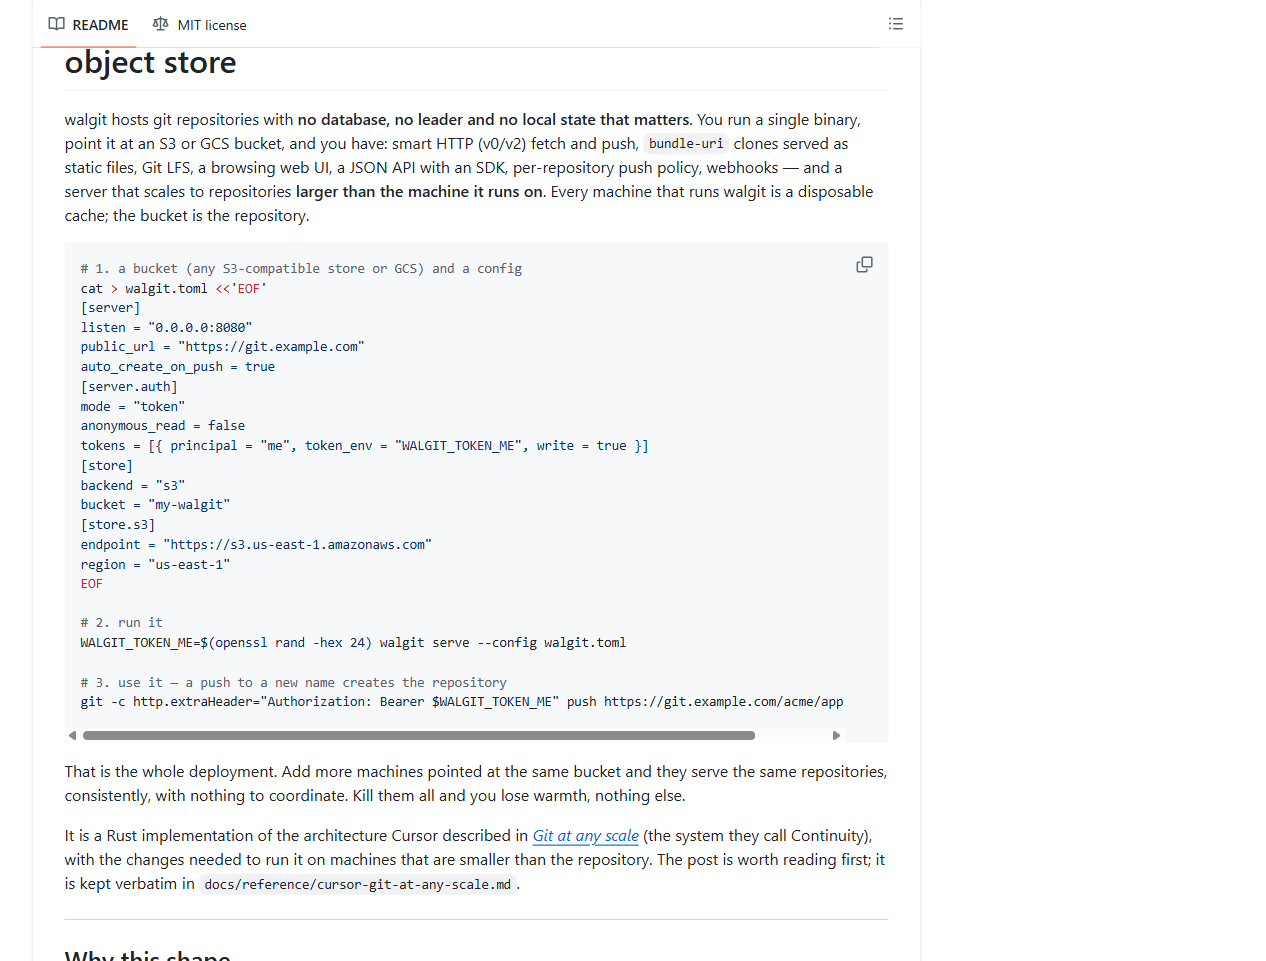Click the '# 2. run it' comment

tap(122, 623)
